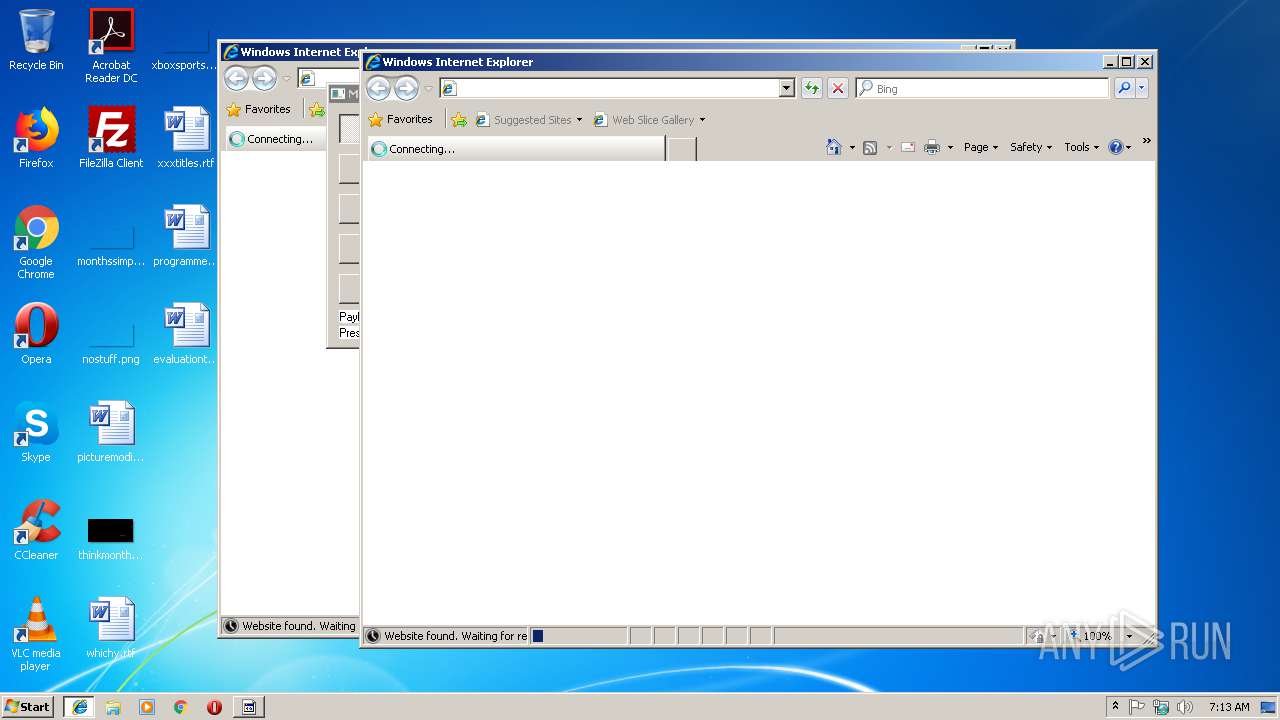1280x720 pixels.
Task: Open VLC media player desktop shortcut
Action: [x=36, y=635]
